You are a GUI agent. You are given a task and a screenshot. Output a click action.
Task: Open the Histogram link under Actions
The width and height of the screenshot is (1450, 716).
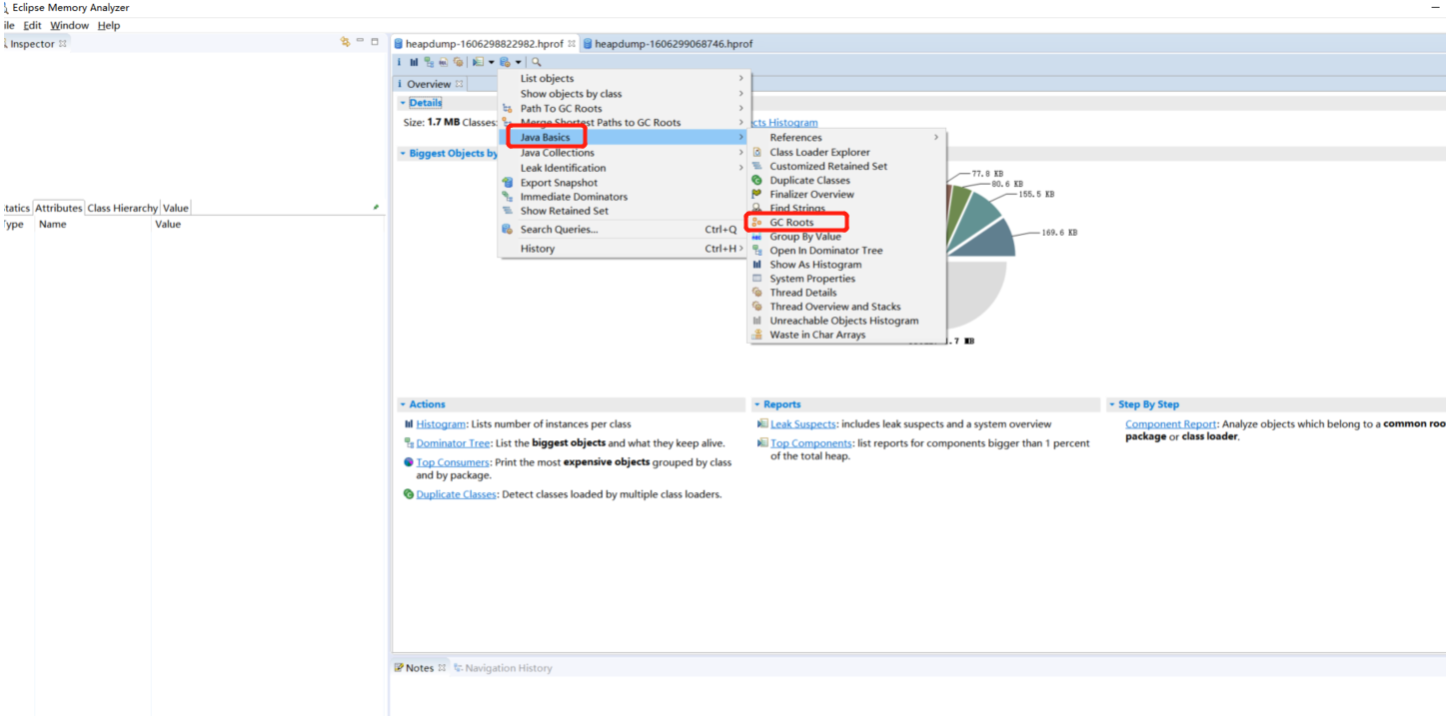click(441, 424)
